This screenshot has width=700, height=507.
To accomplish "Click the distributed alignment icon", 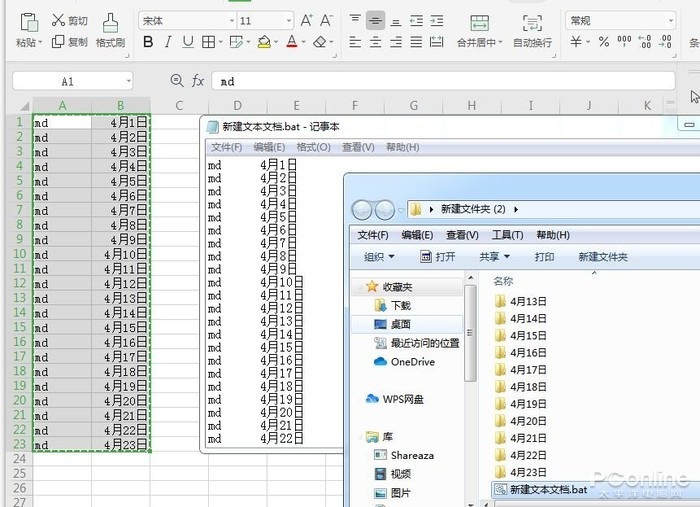I will click(x=436, y=42).
